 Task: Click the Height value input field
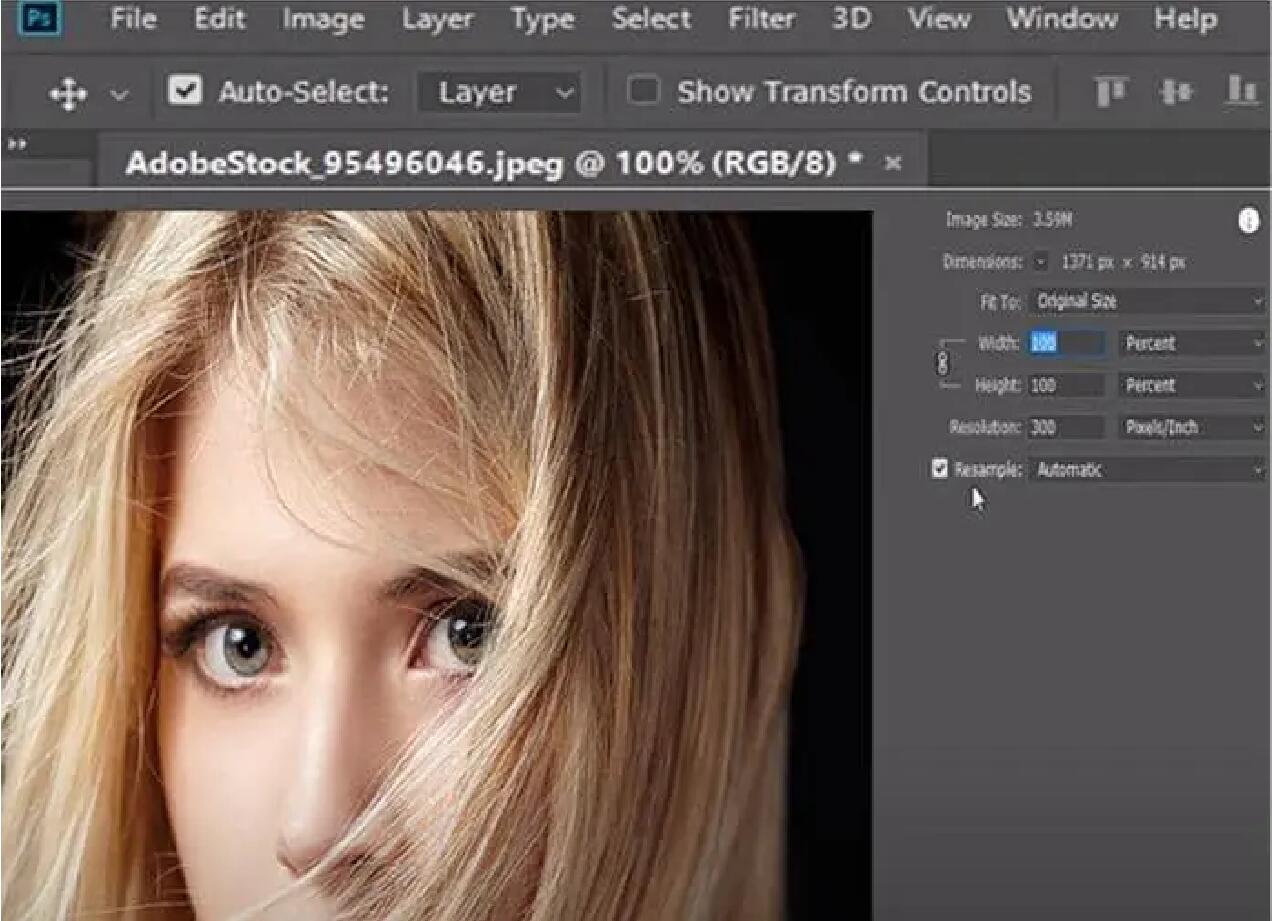[x=1066, y=385]
